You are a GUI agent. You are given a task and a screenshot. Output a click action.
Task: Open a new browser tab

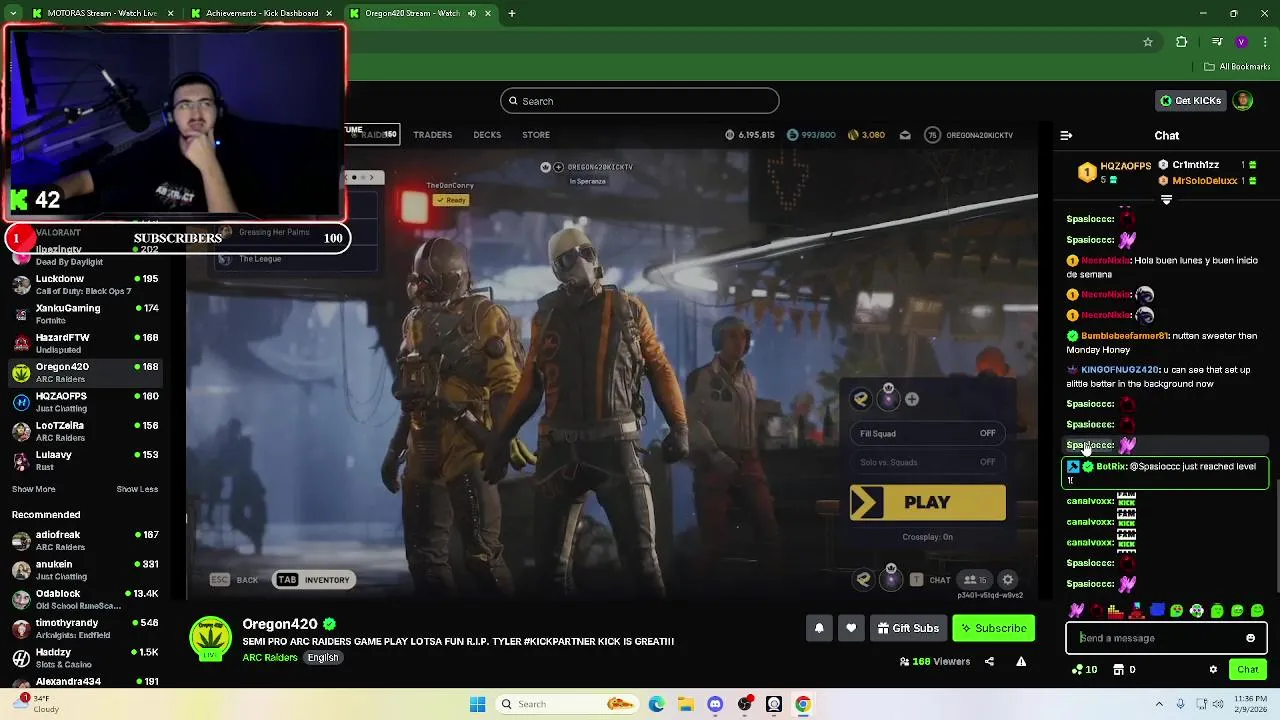coord(511,14)
